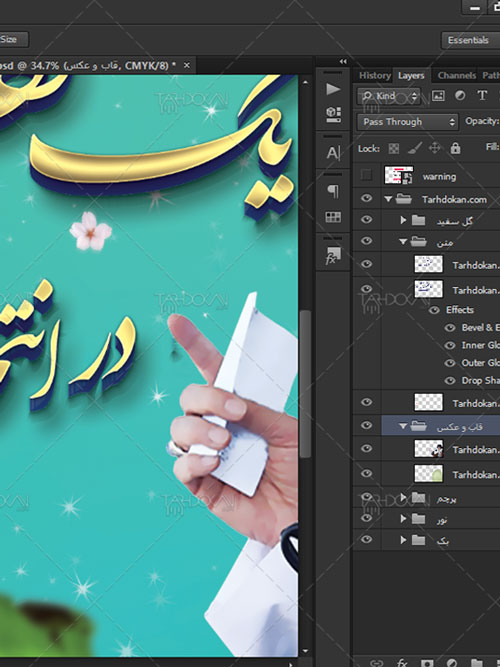Click folder icon of نور group
The width and height of the screenshot is (500, 667).
(418, 519)
